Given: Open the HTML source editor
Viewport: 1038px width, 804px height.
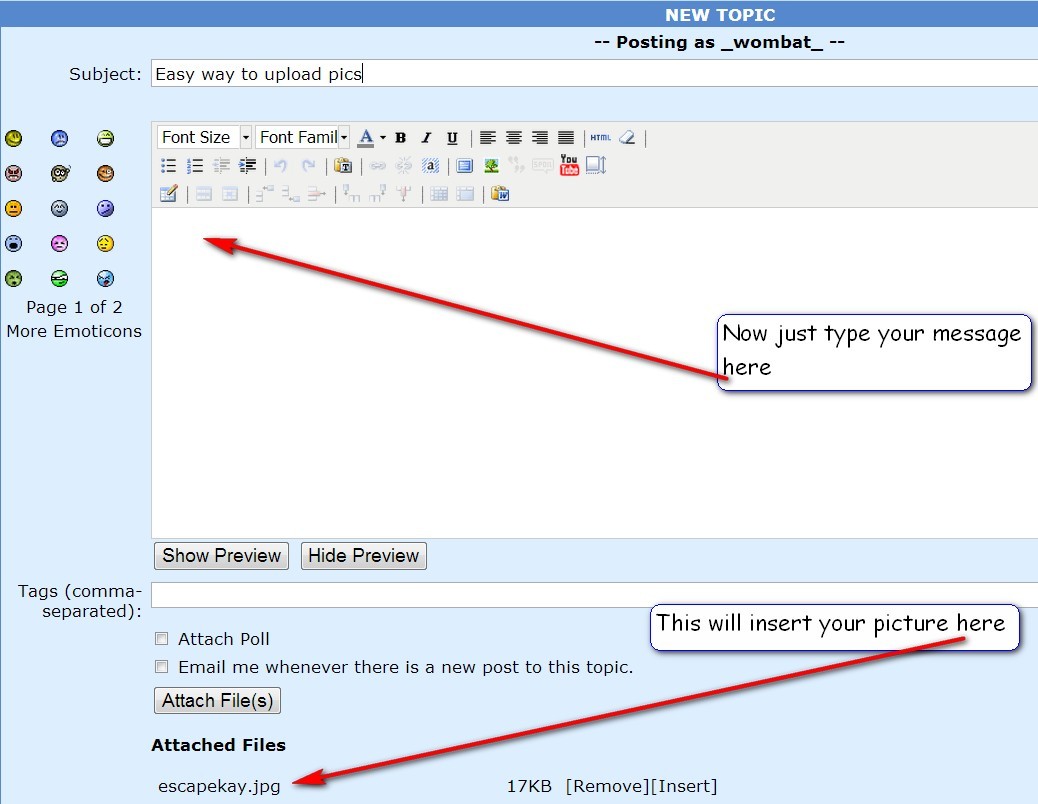Looking at the screenshot, I should [600, 138].
